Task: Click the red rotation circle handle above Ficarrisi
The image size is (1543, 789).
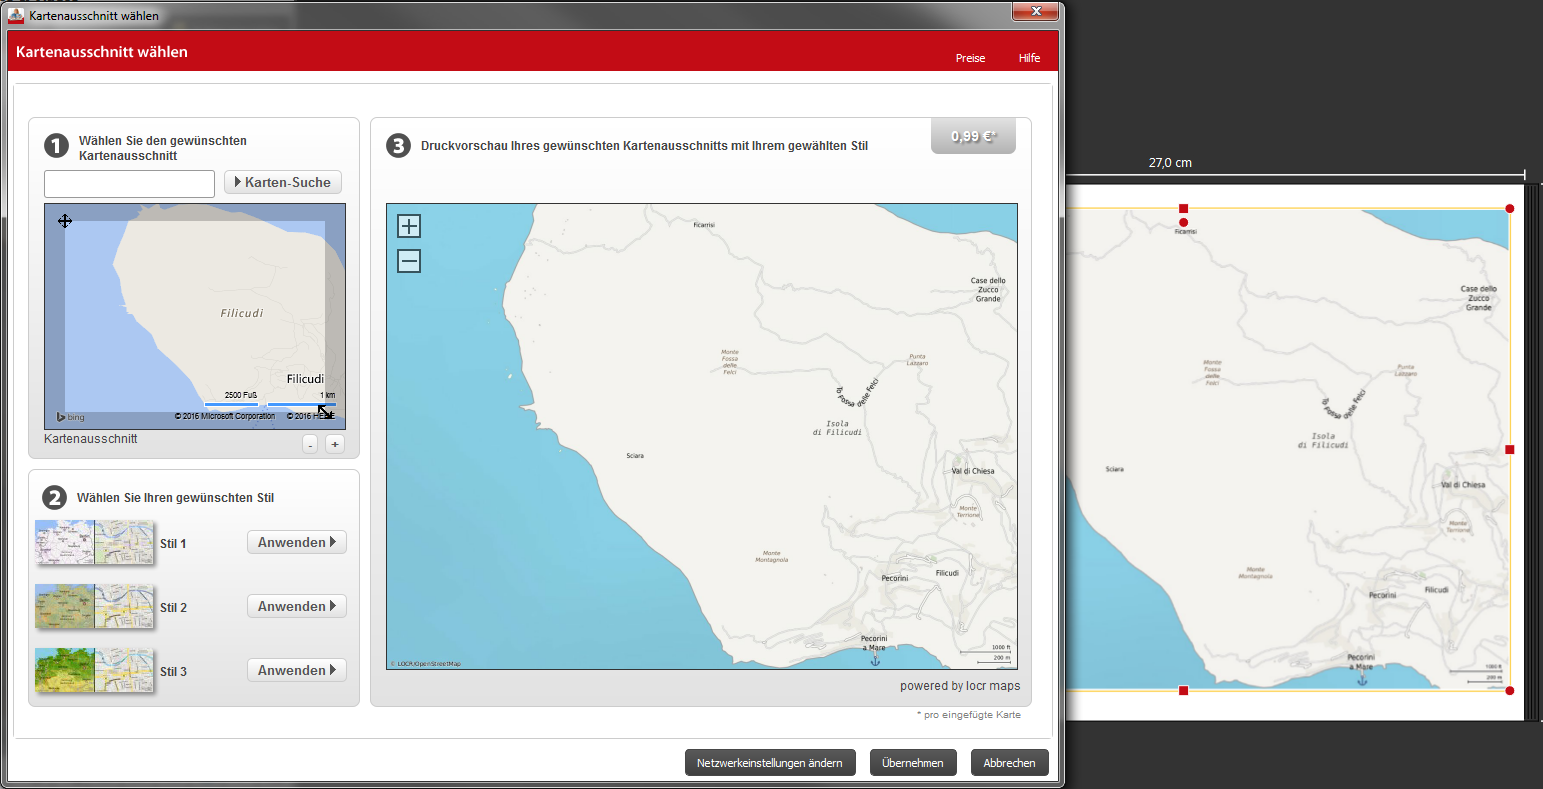Action: pos(1184,222)
